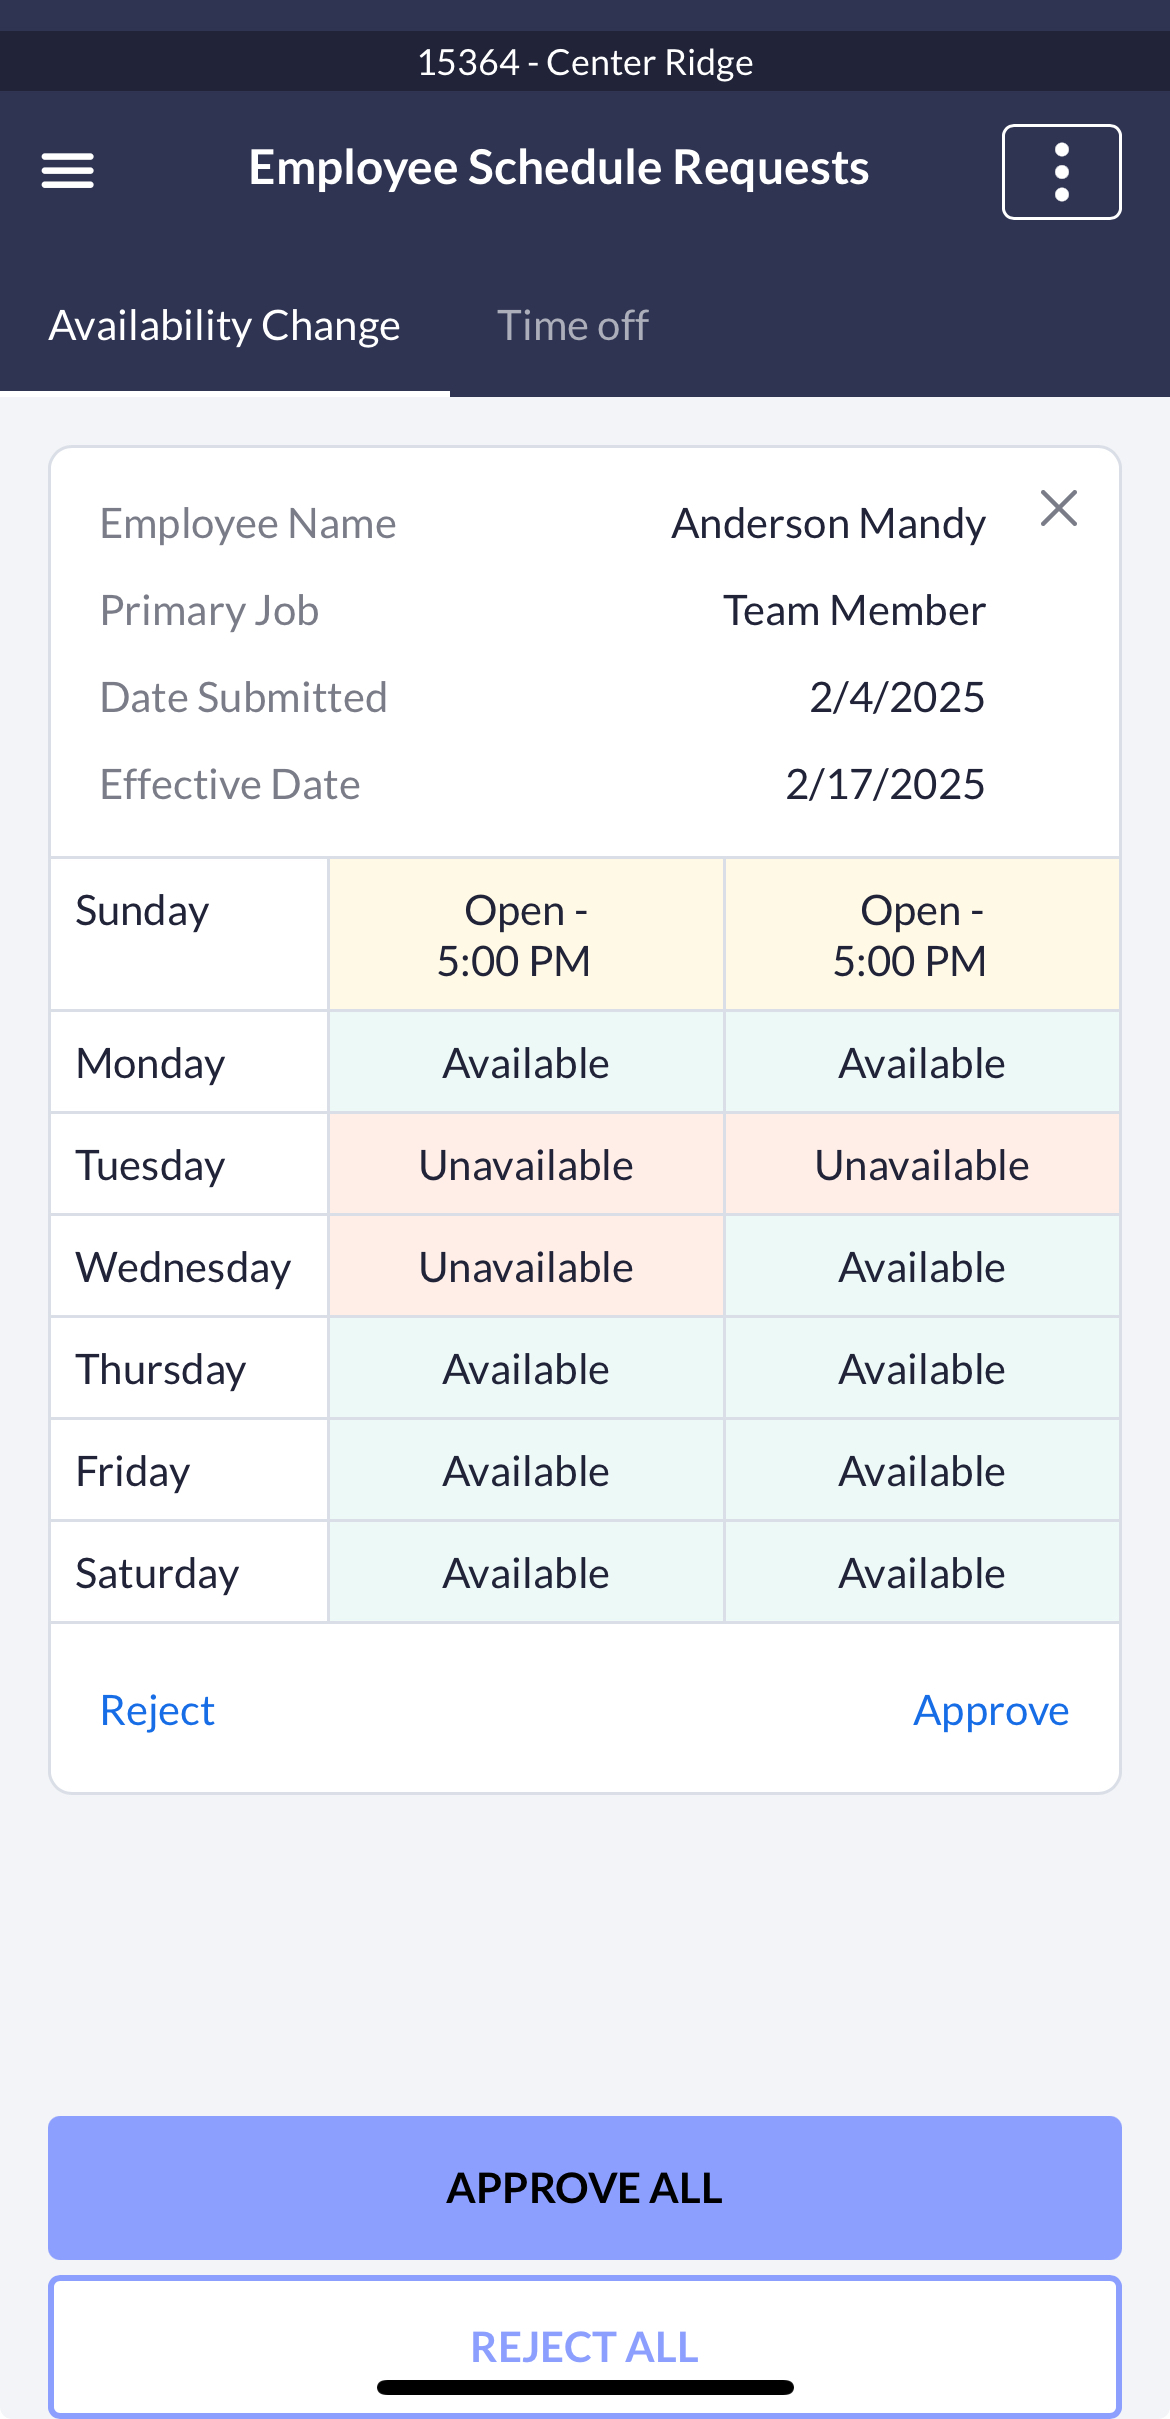
Task: Dismiss Anderson Mandy's request card
Action: (x=1059, y=508)
